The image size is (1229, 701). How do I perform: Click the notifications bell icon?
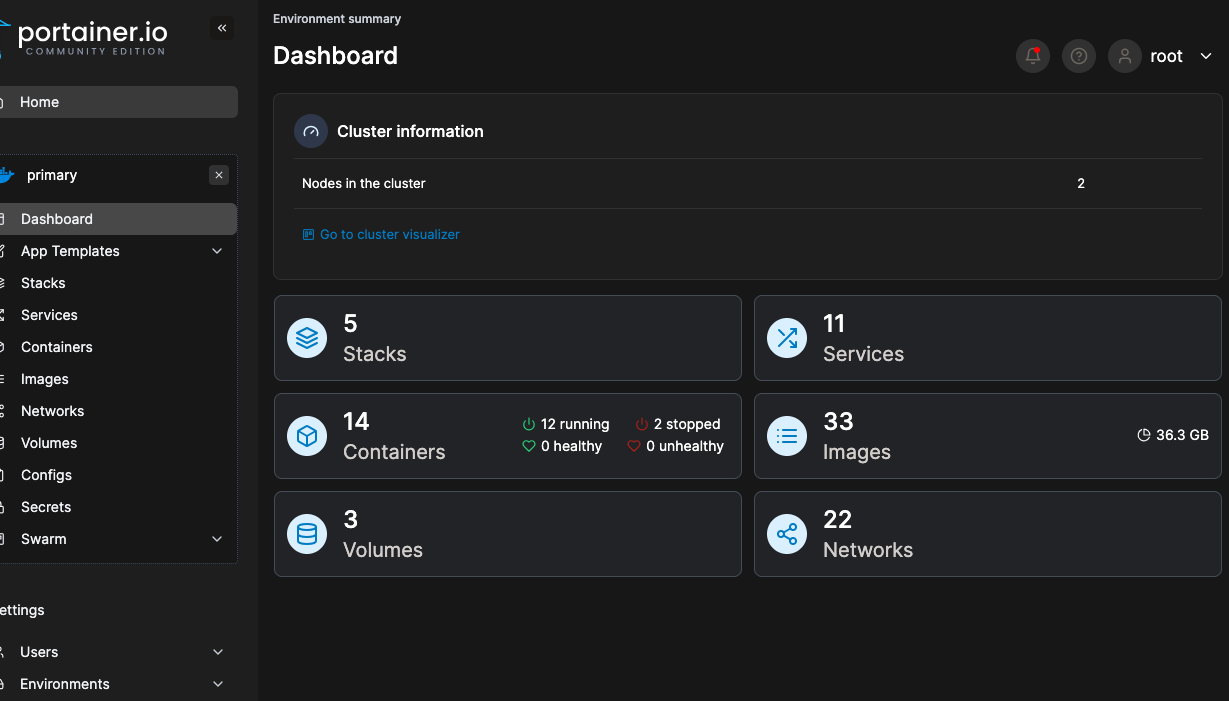pyautogui.click(x=1033, y=56)
